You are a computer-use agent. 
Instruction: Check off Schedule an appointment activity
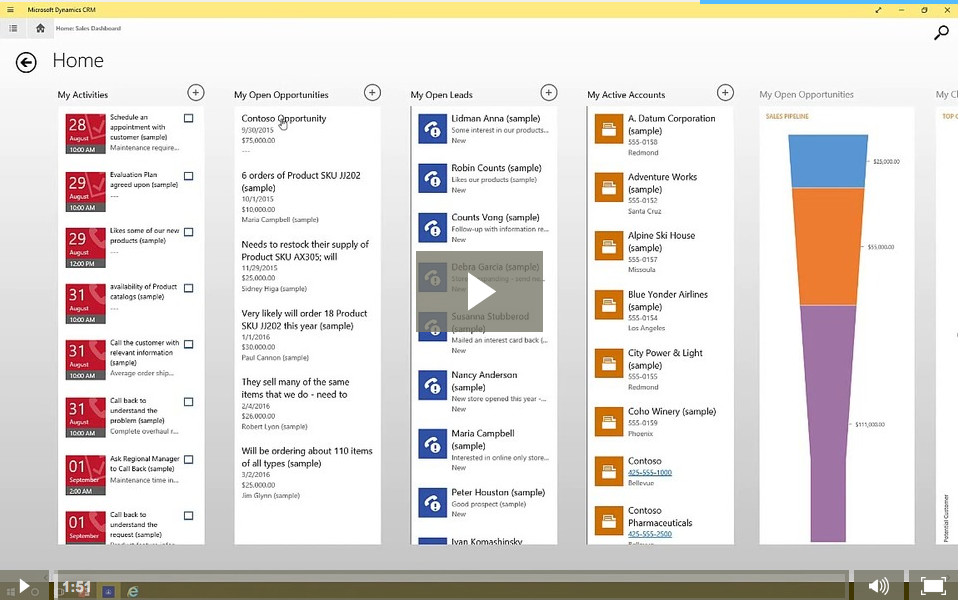coord(189,119)
